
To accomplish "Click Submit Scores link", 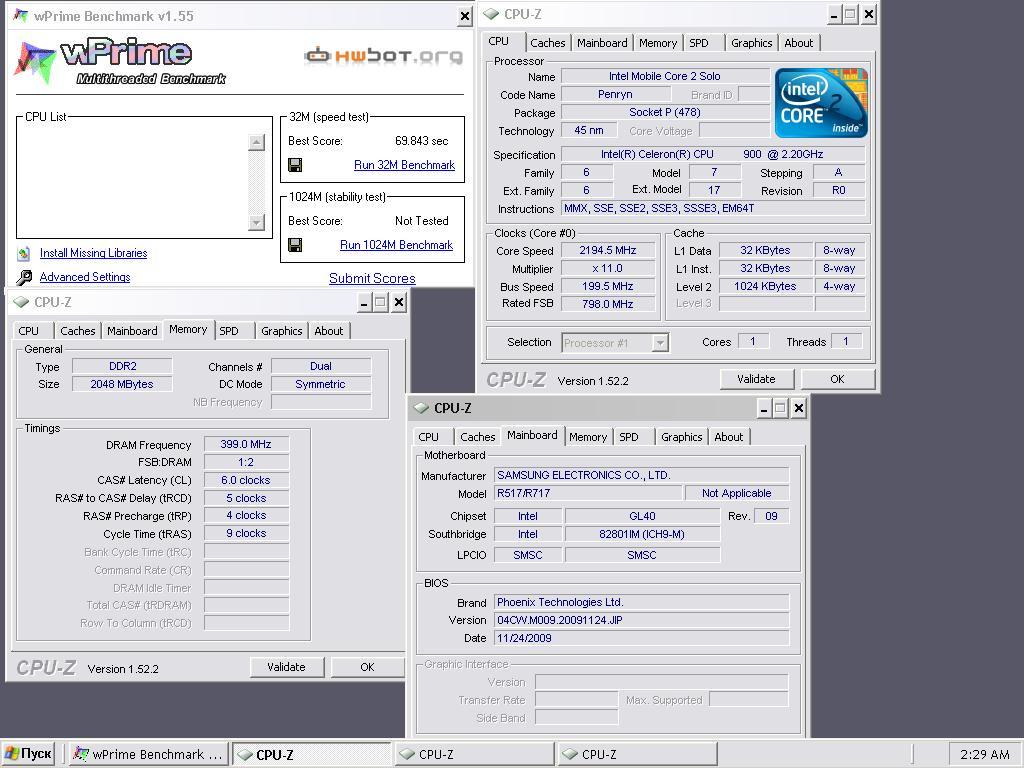I will tap(372, 278).
